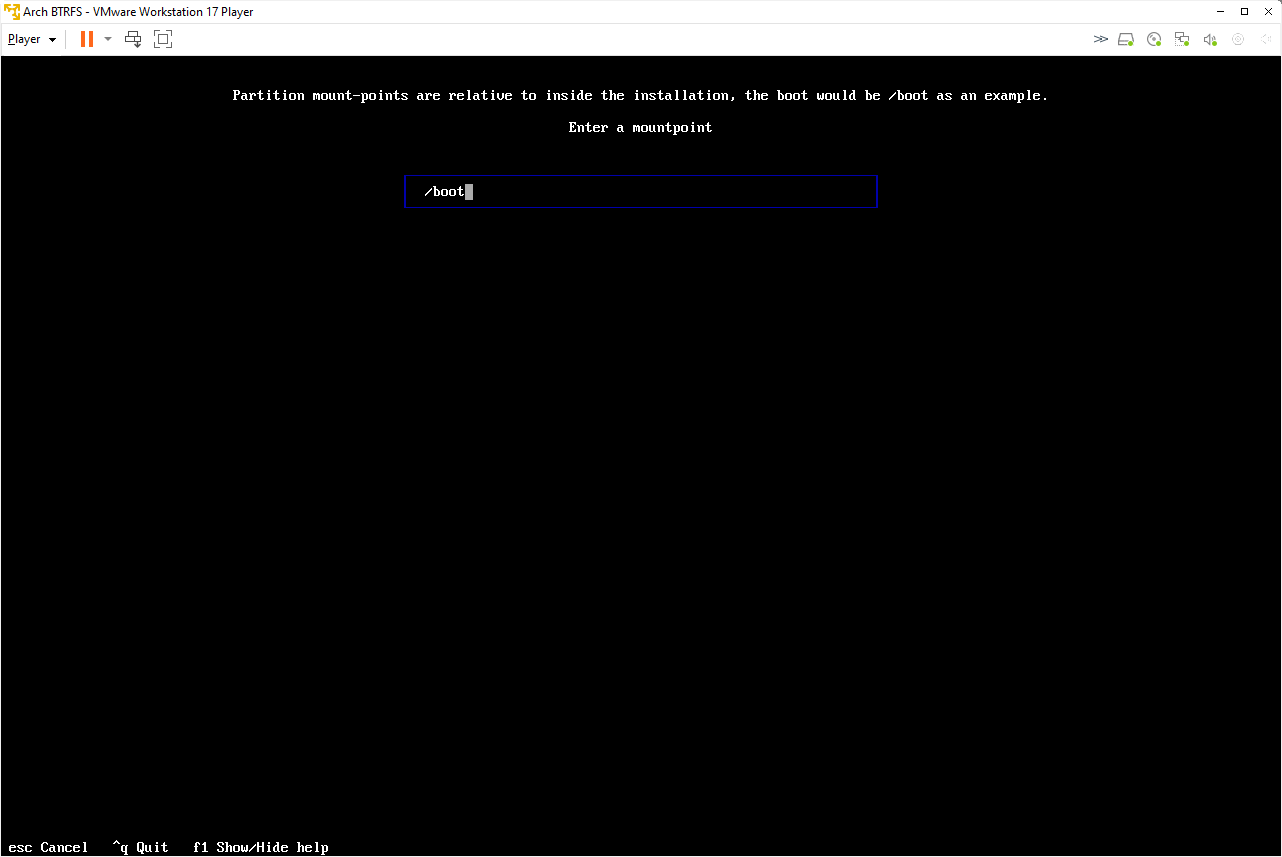Click the hard disk device icon

1126,39
